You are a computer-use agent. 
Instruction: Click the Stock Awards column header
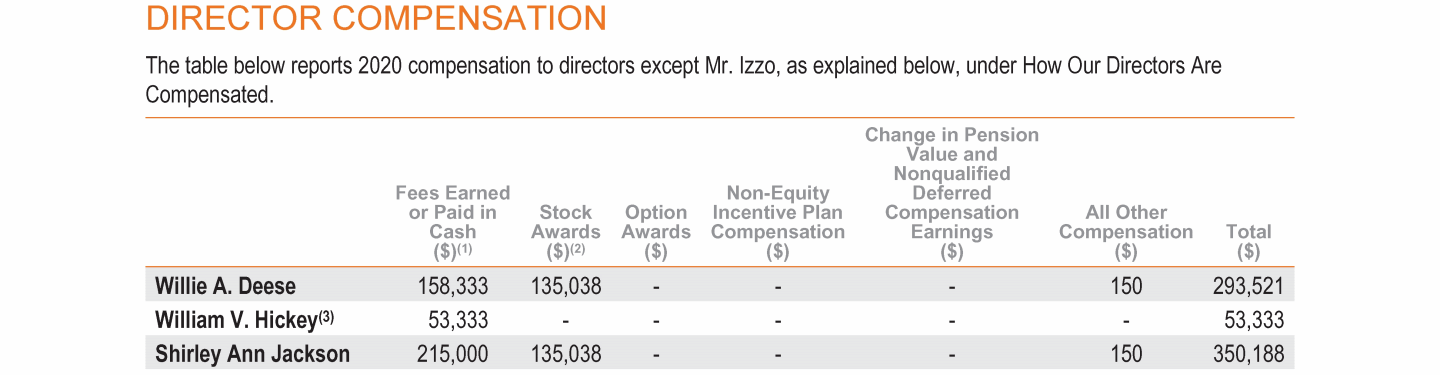pos(566,231)
